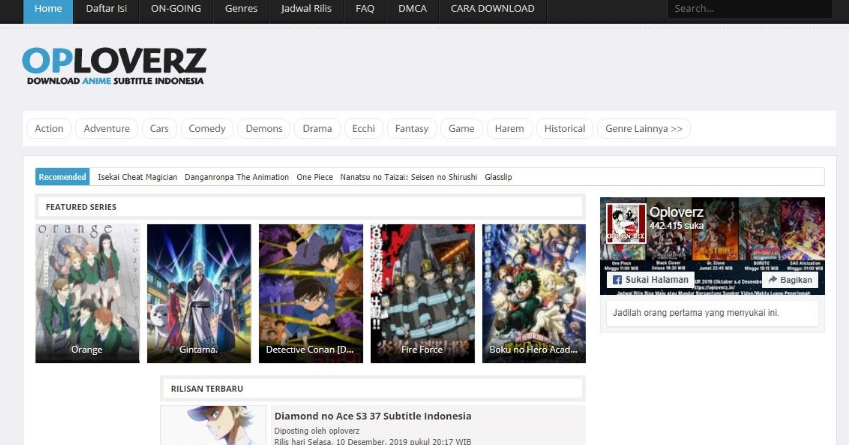Open the Detective Conan featured poster
This screenshot has height=445, width=849.
tap(310, 292)
